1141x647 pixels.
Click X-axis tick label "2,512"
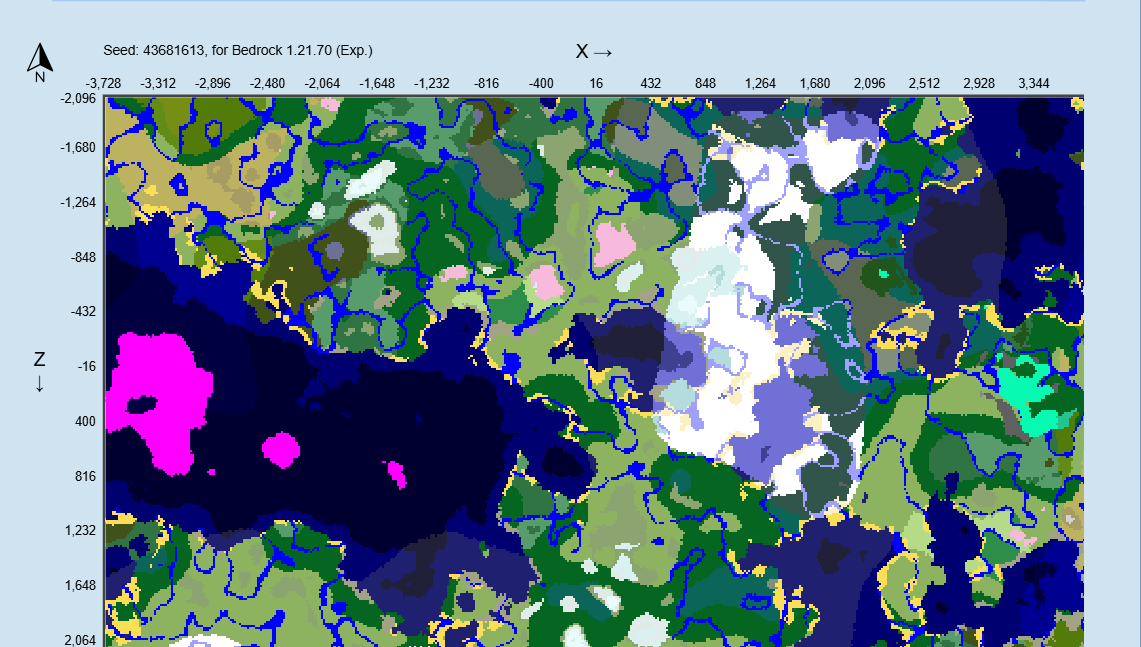(x=924, y=84)
